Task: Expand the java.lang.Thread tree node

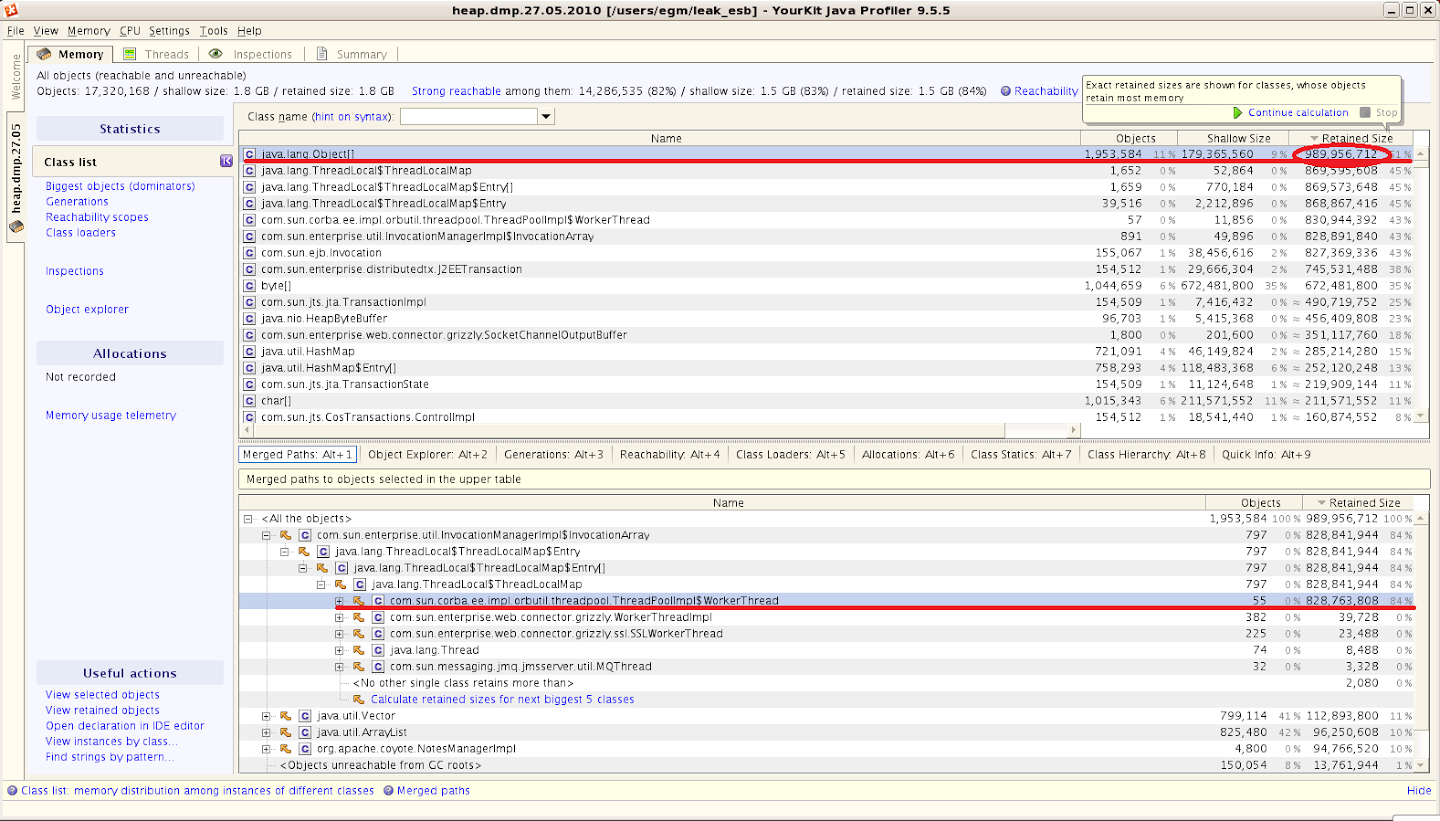Action: pyautogui.click(x=340, y=650)
